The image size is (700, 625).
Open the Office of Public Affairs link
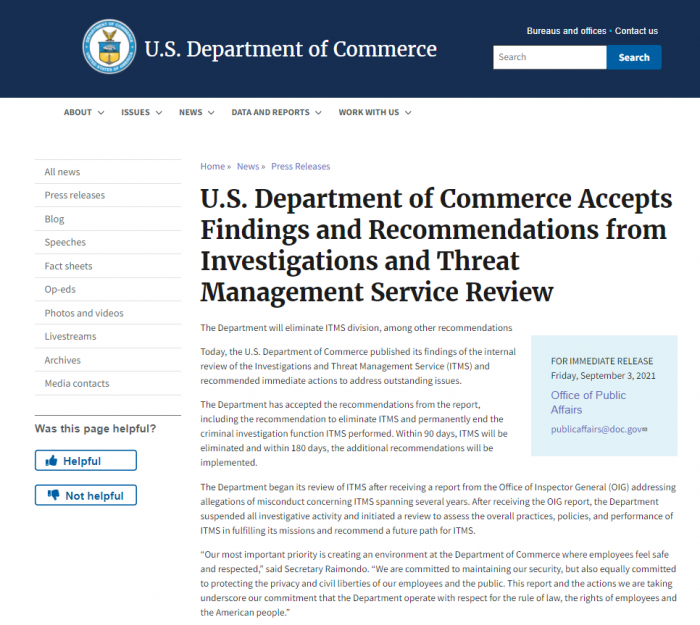(x=588, y=402)
